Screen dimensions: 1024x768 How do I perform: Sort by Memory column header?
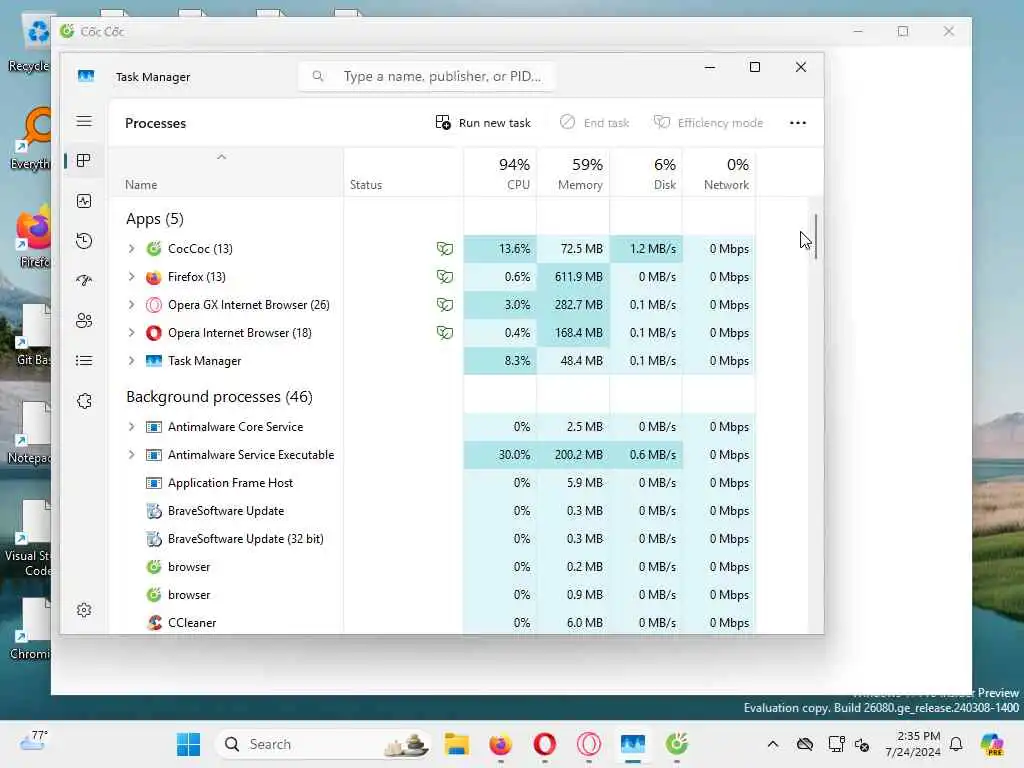tap(573, 173)
